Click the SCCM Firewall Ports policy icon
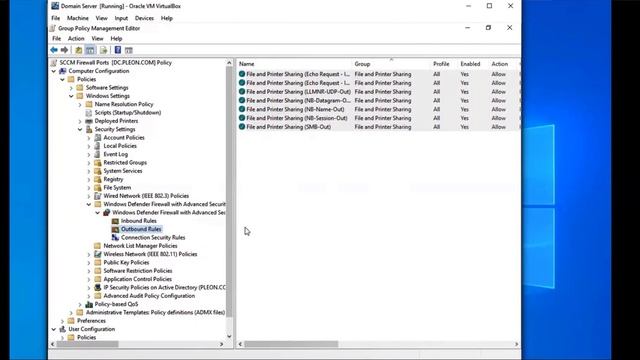 click(x=54, y=63)
